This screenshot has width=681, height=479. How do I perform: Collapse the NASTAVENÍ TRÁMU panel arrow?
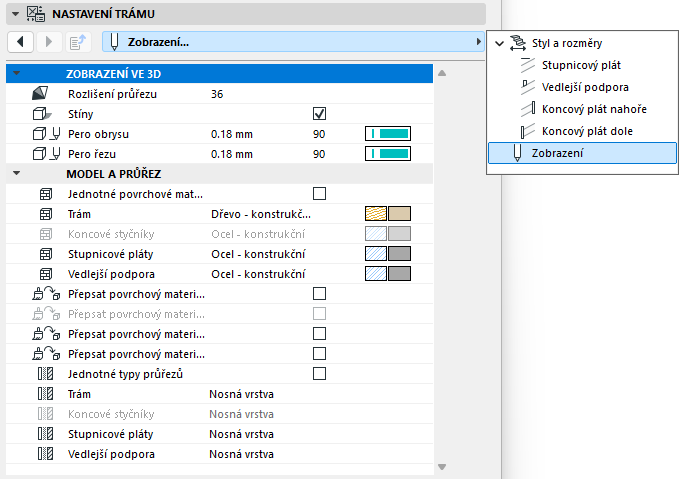[x=15, y=14]
